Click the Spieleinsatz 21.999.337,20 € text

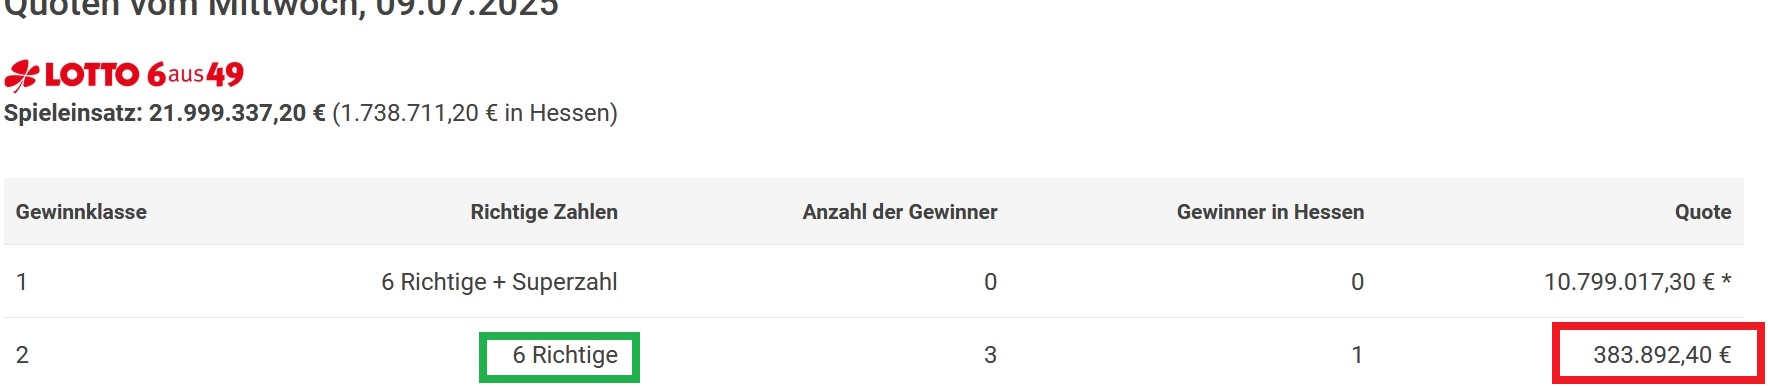[165, 113]
